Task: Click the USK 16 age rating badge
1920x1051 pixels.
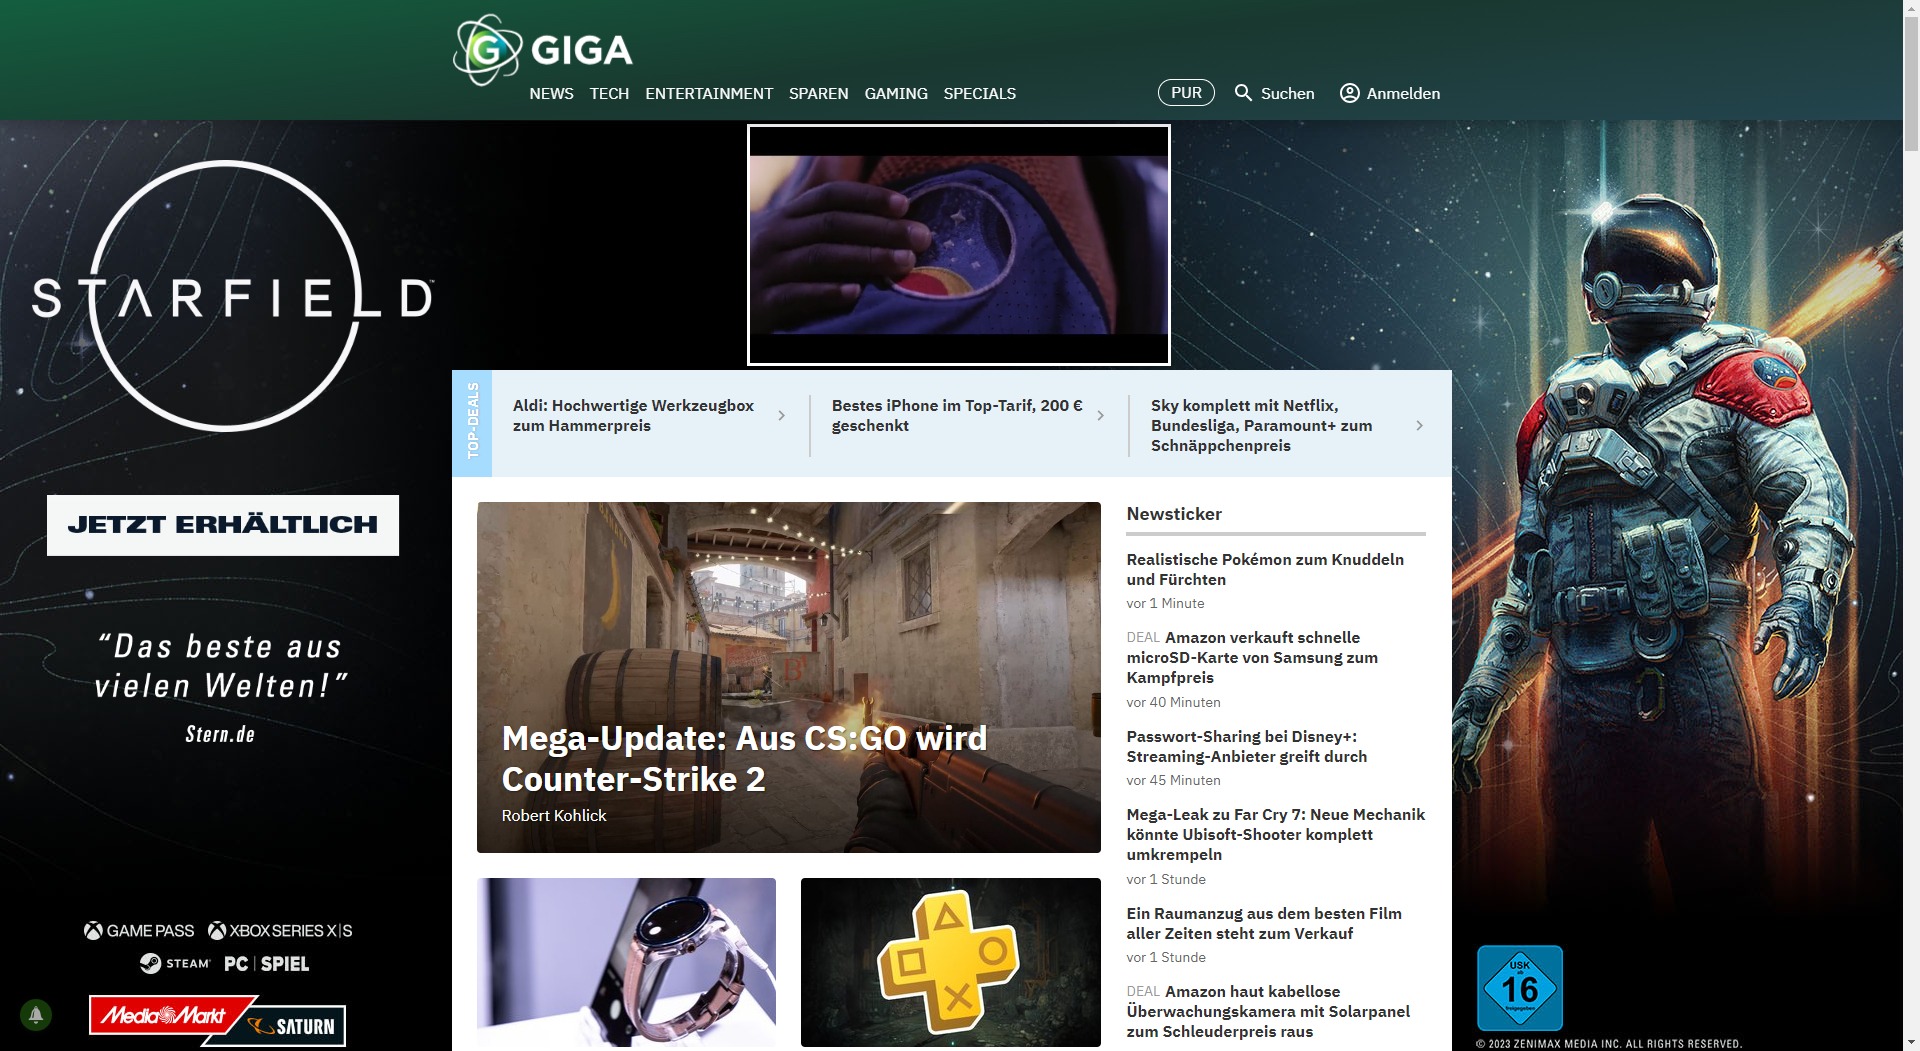Action: coord(1520,988)
